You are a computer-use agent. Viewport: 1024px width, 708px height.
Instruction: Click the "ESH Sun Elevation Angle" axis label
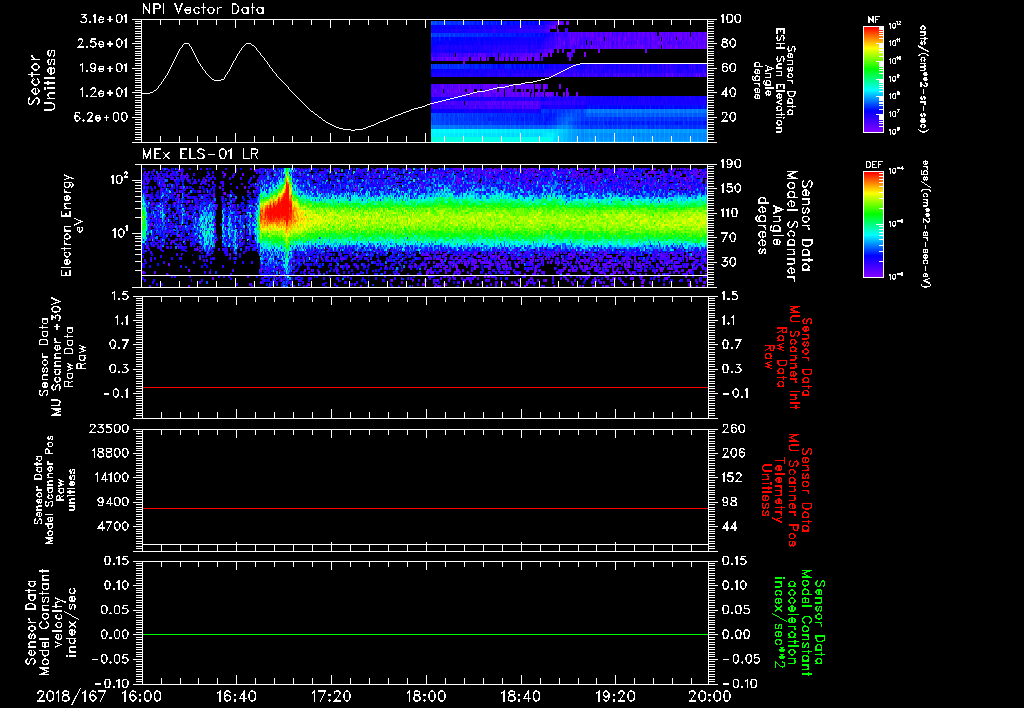pyautogui.click(x=775, y=80)
